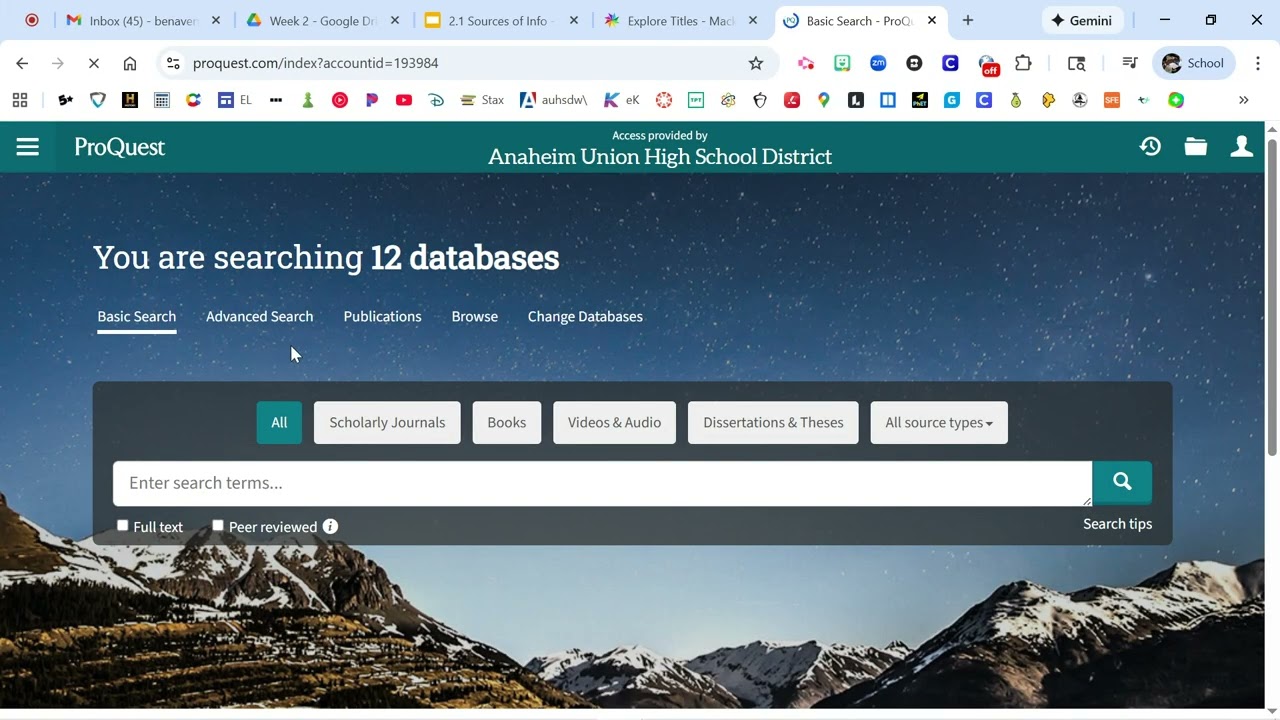The image size is (1280, 720).
Task: Go back to the previous page
Action: tap(22, 63)
